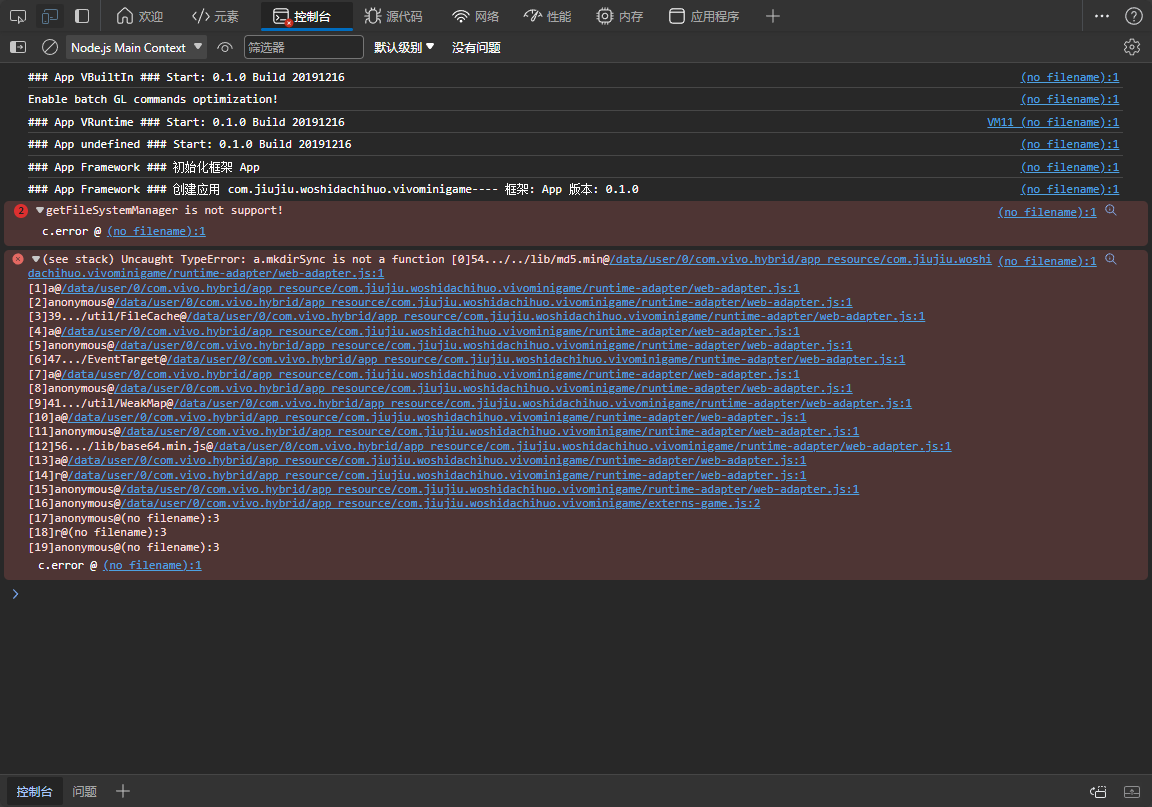Toggle the console sidebar icon
1152x807 pixels.
click(18, 47)
